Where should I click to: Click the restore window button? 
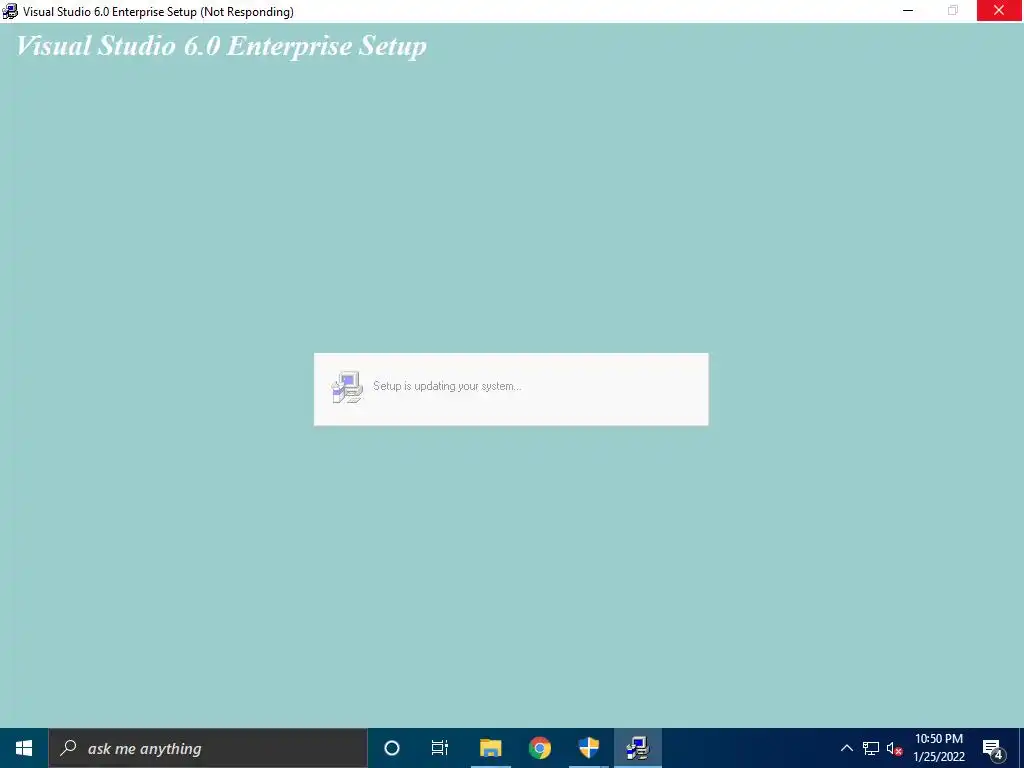[953, 10]
